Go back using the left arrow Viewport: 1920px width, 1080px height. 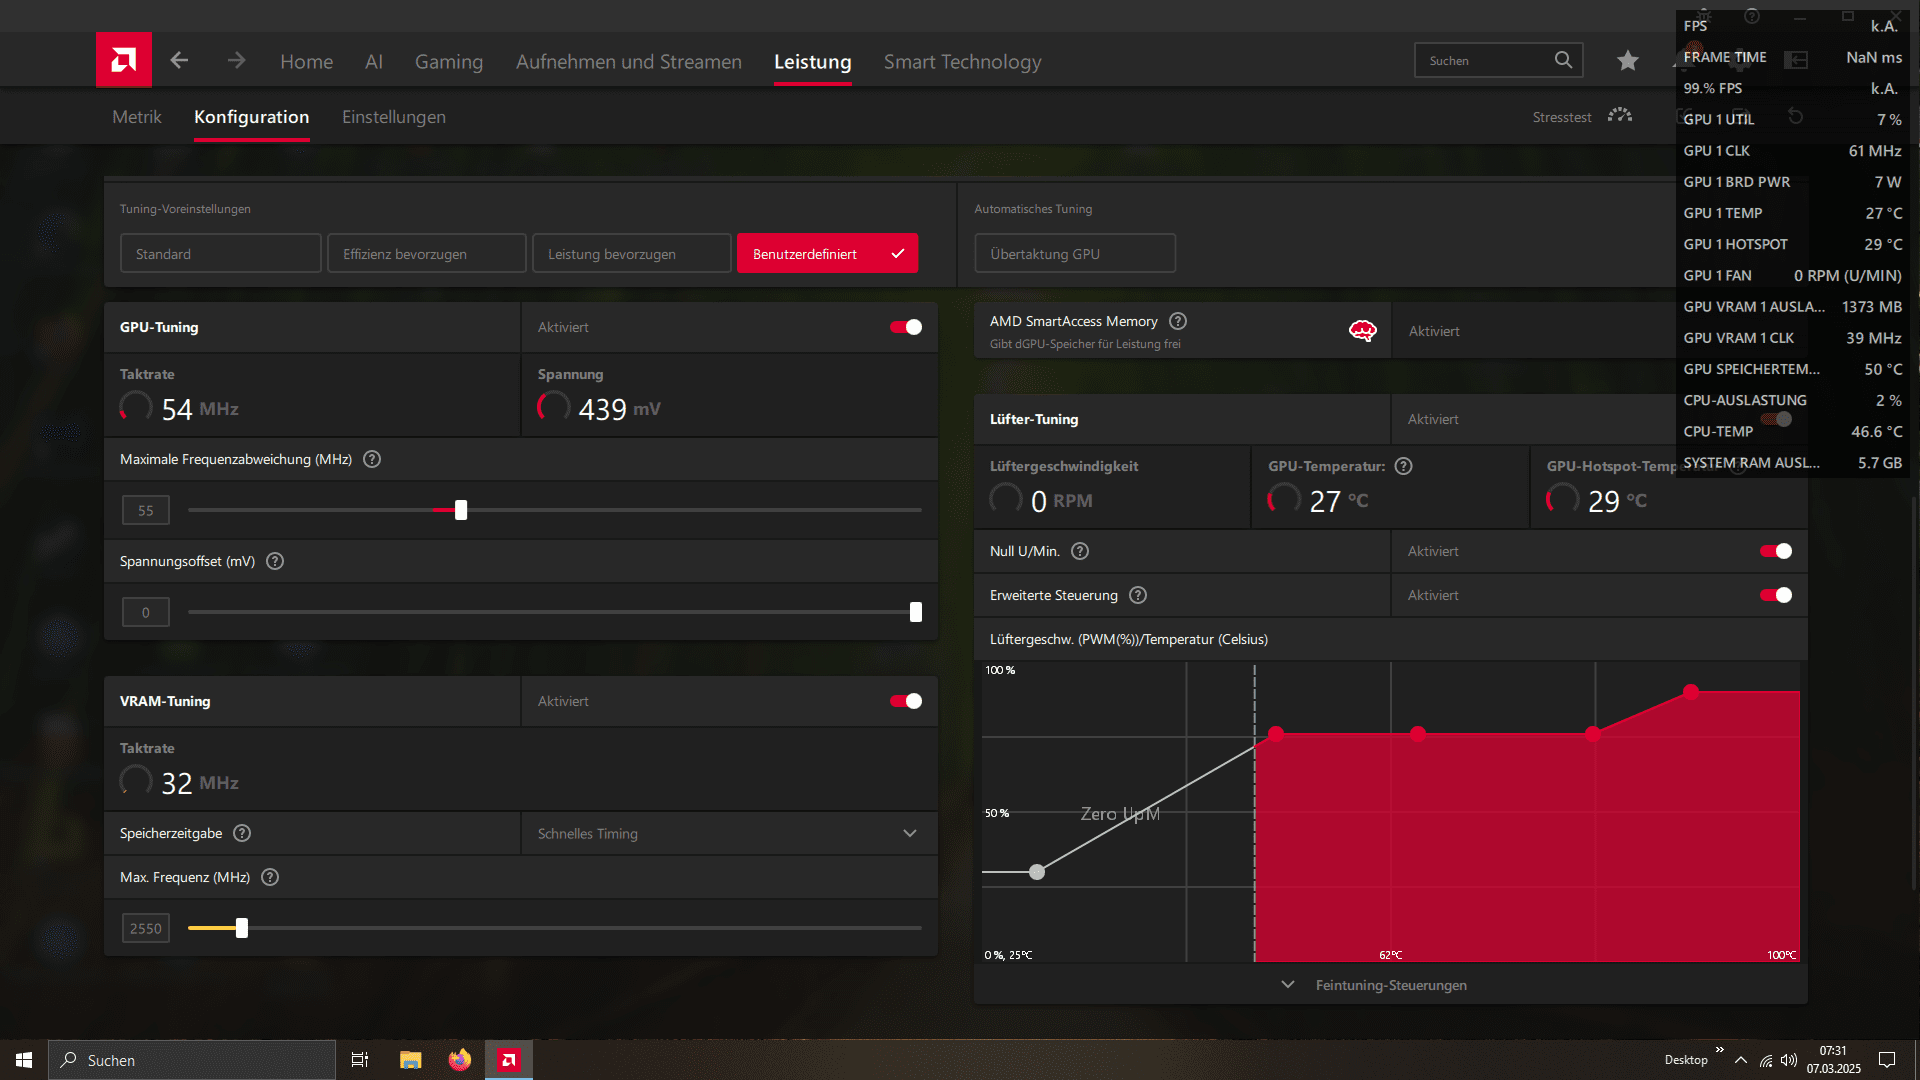(x=179, y=61)
